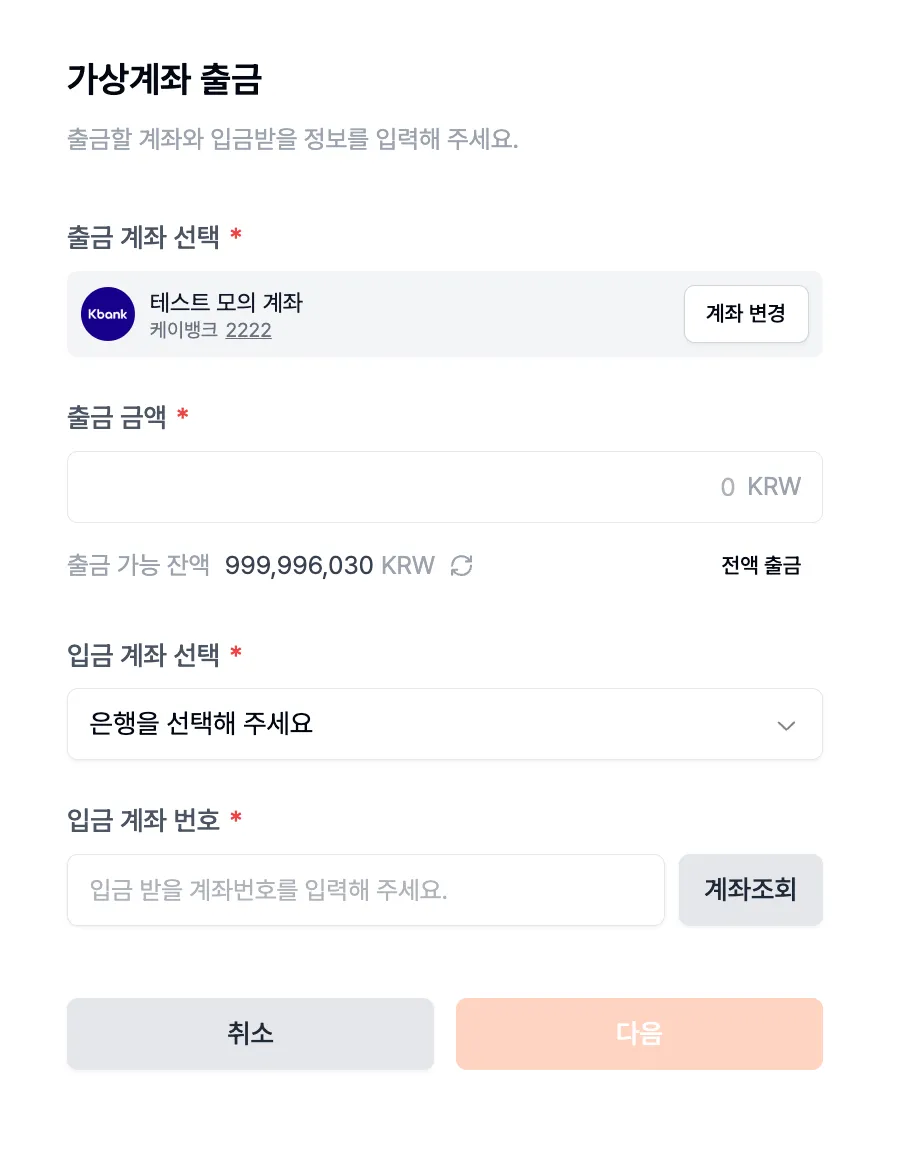Click the 출금 계좌 선택 label
The image size is (906, 1162).
(143, 237)
